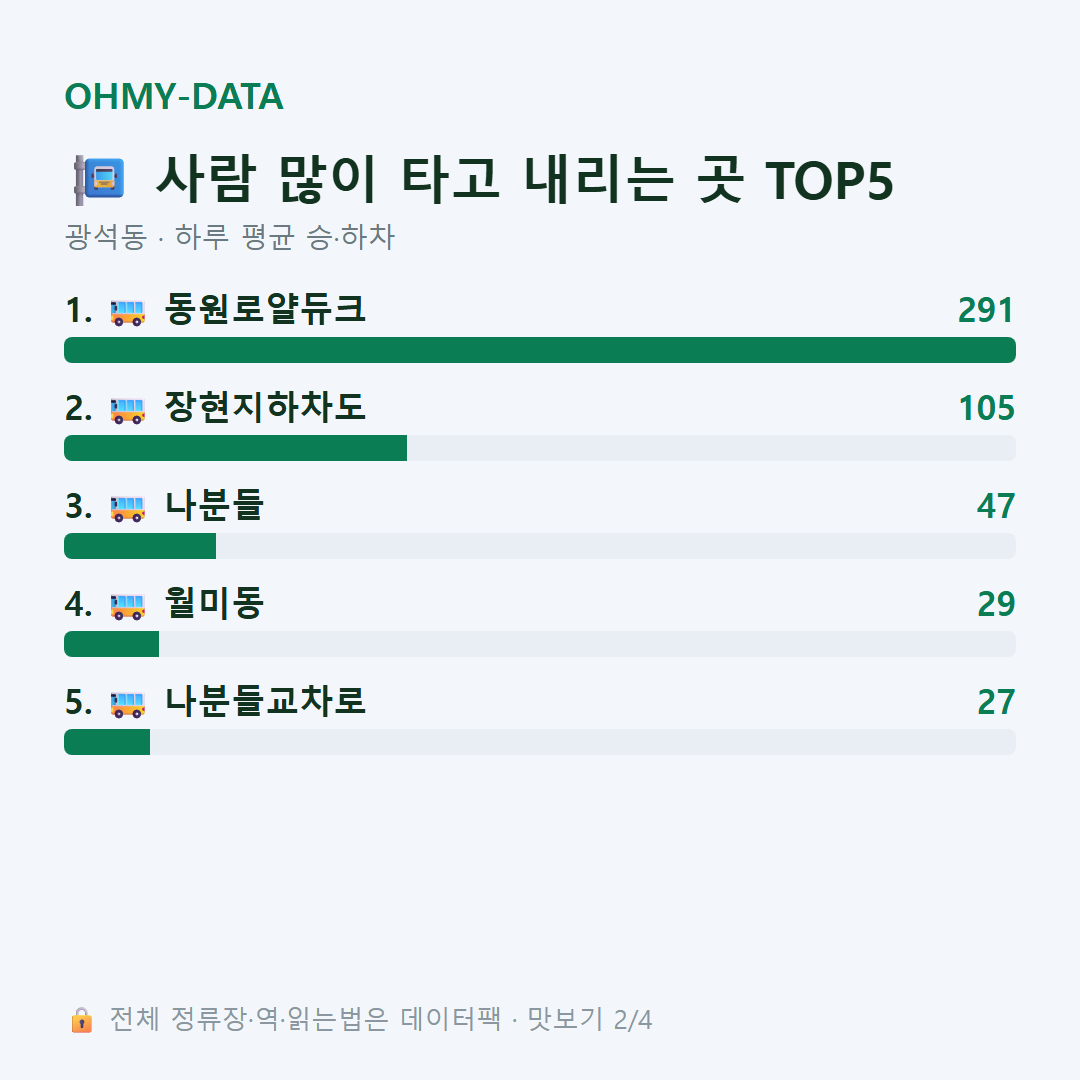Click the bus icon next to 동원로얄듀크
Screen dimensions: 1080x1080
click(127, 311)
